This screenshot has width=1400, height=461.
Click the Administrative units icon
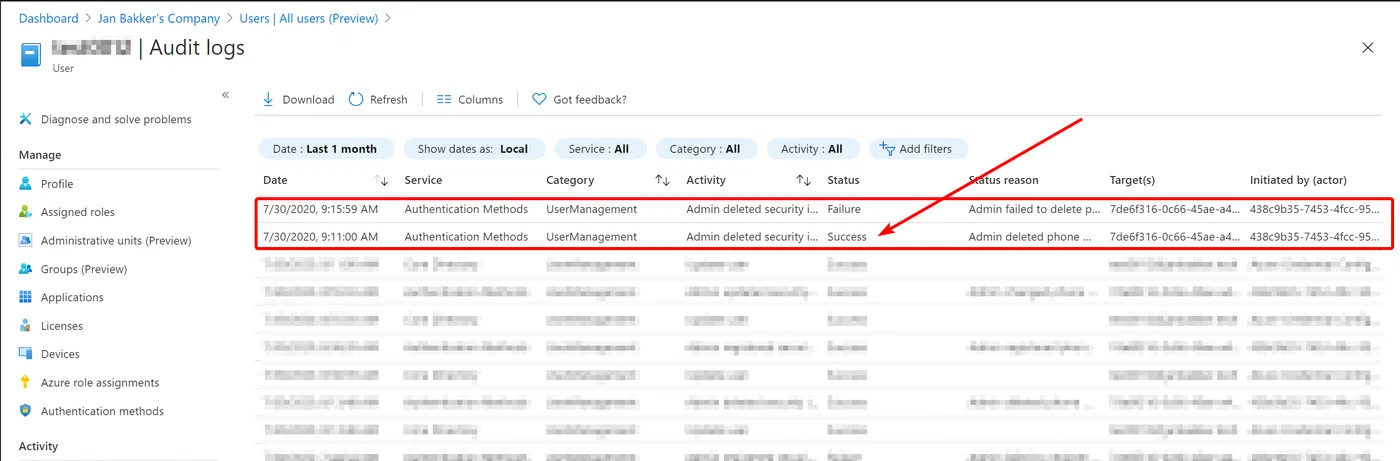[x=25, y=241]
